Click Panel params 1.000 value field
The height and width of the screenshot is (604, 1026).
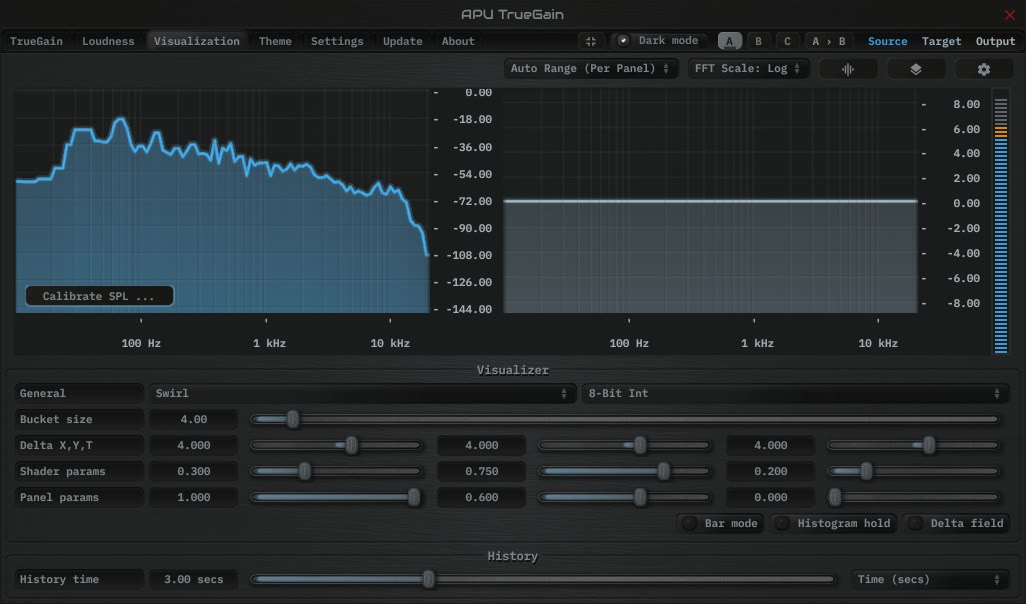[194, 497]
